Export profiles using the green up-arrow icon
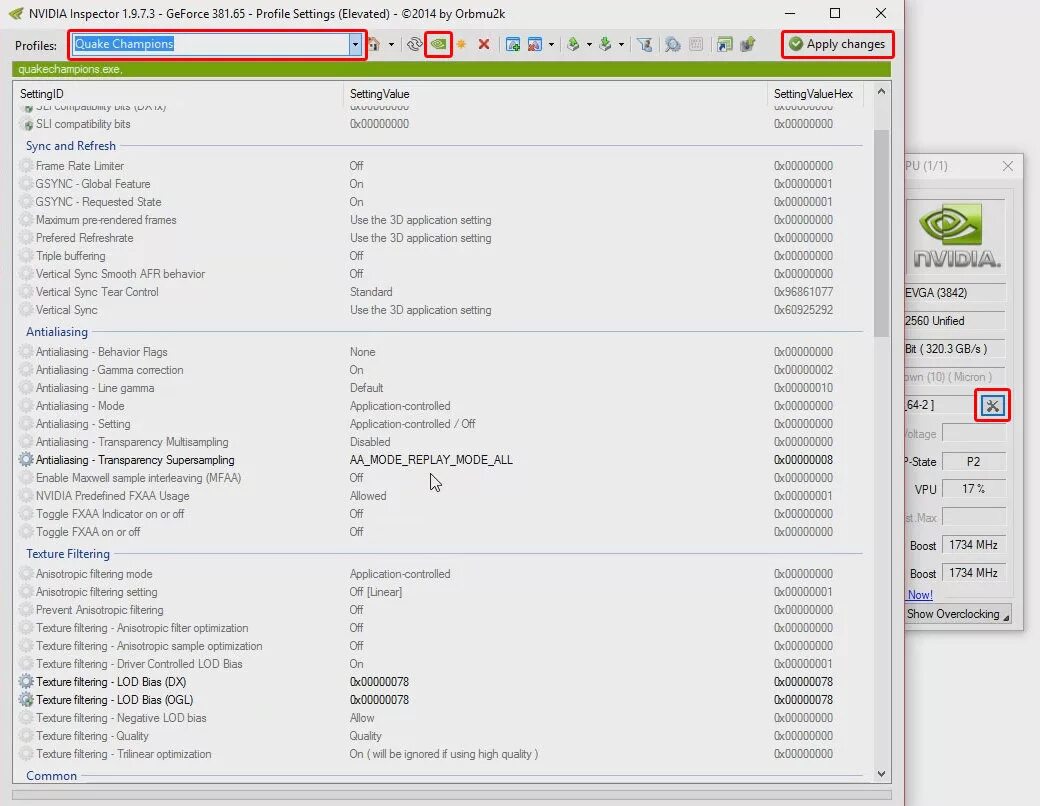1040x806 pixels. tap(573, 44)
